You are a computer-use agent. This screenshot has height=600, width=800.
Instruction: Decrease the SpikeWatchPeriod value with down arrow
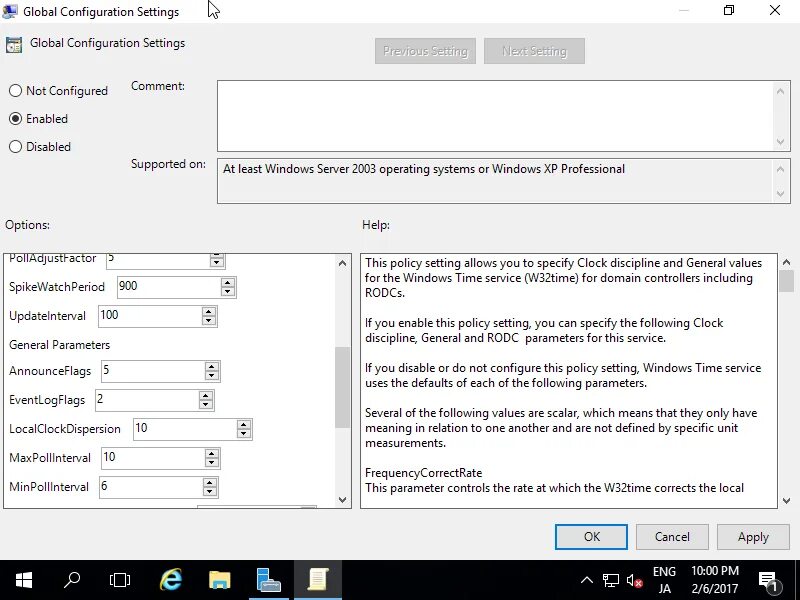[x=228, y=291]
